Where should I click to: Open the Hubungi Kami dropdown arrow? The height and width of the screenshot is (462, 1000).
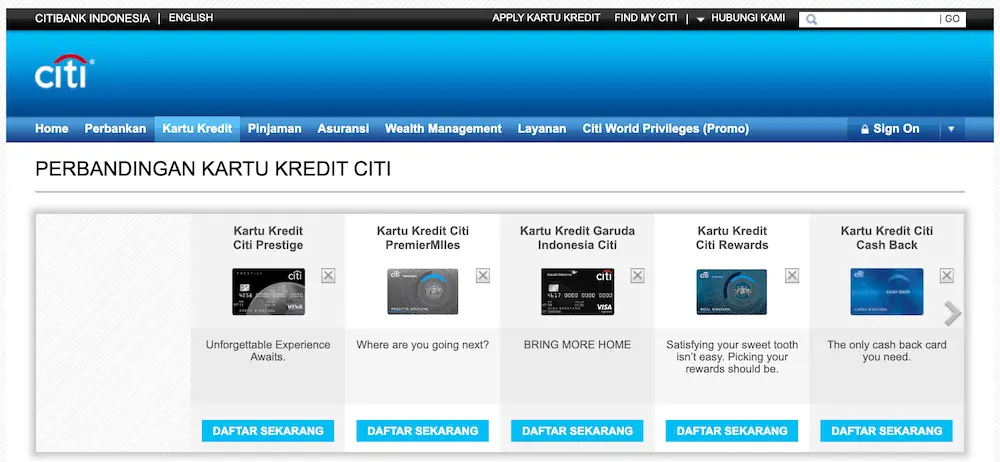point(700,20)
